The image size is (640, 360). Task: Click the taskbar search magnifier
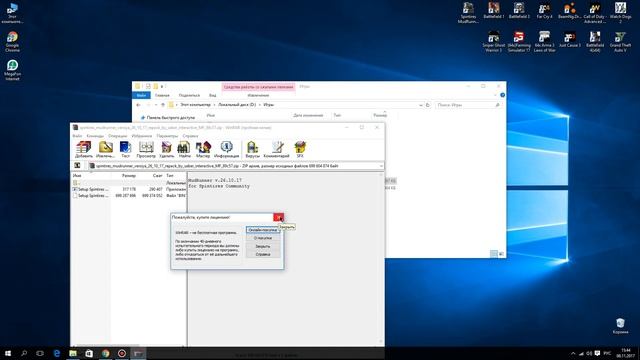tap(24, 353)
